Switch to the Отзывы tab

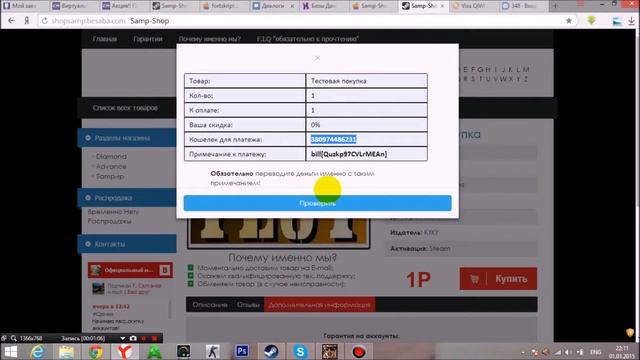coord(248,305)
